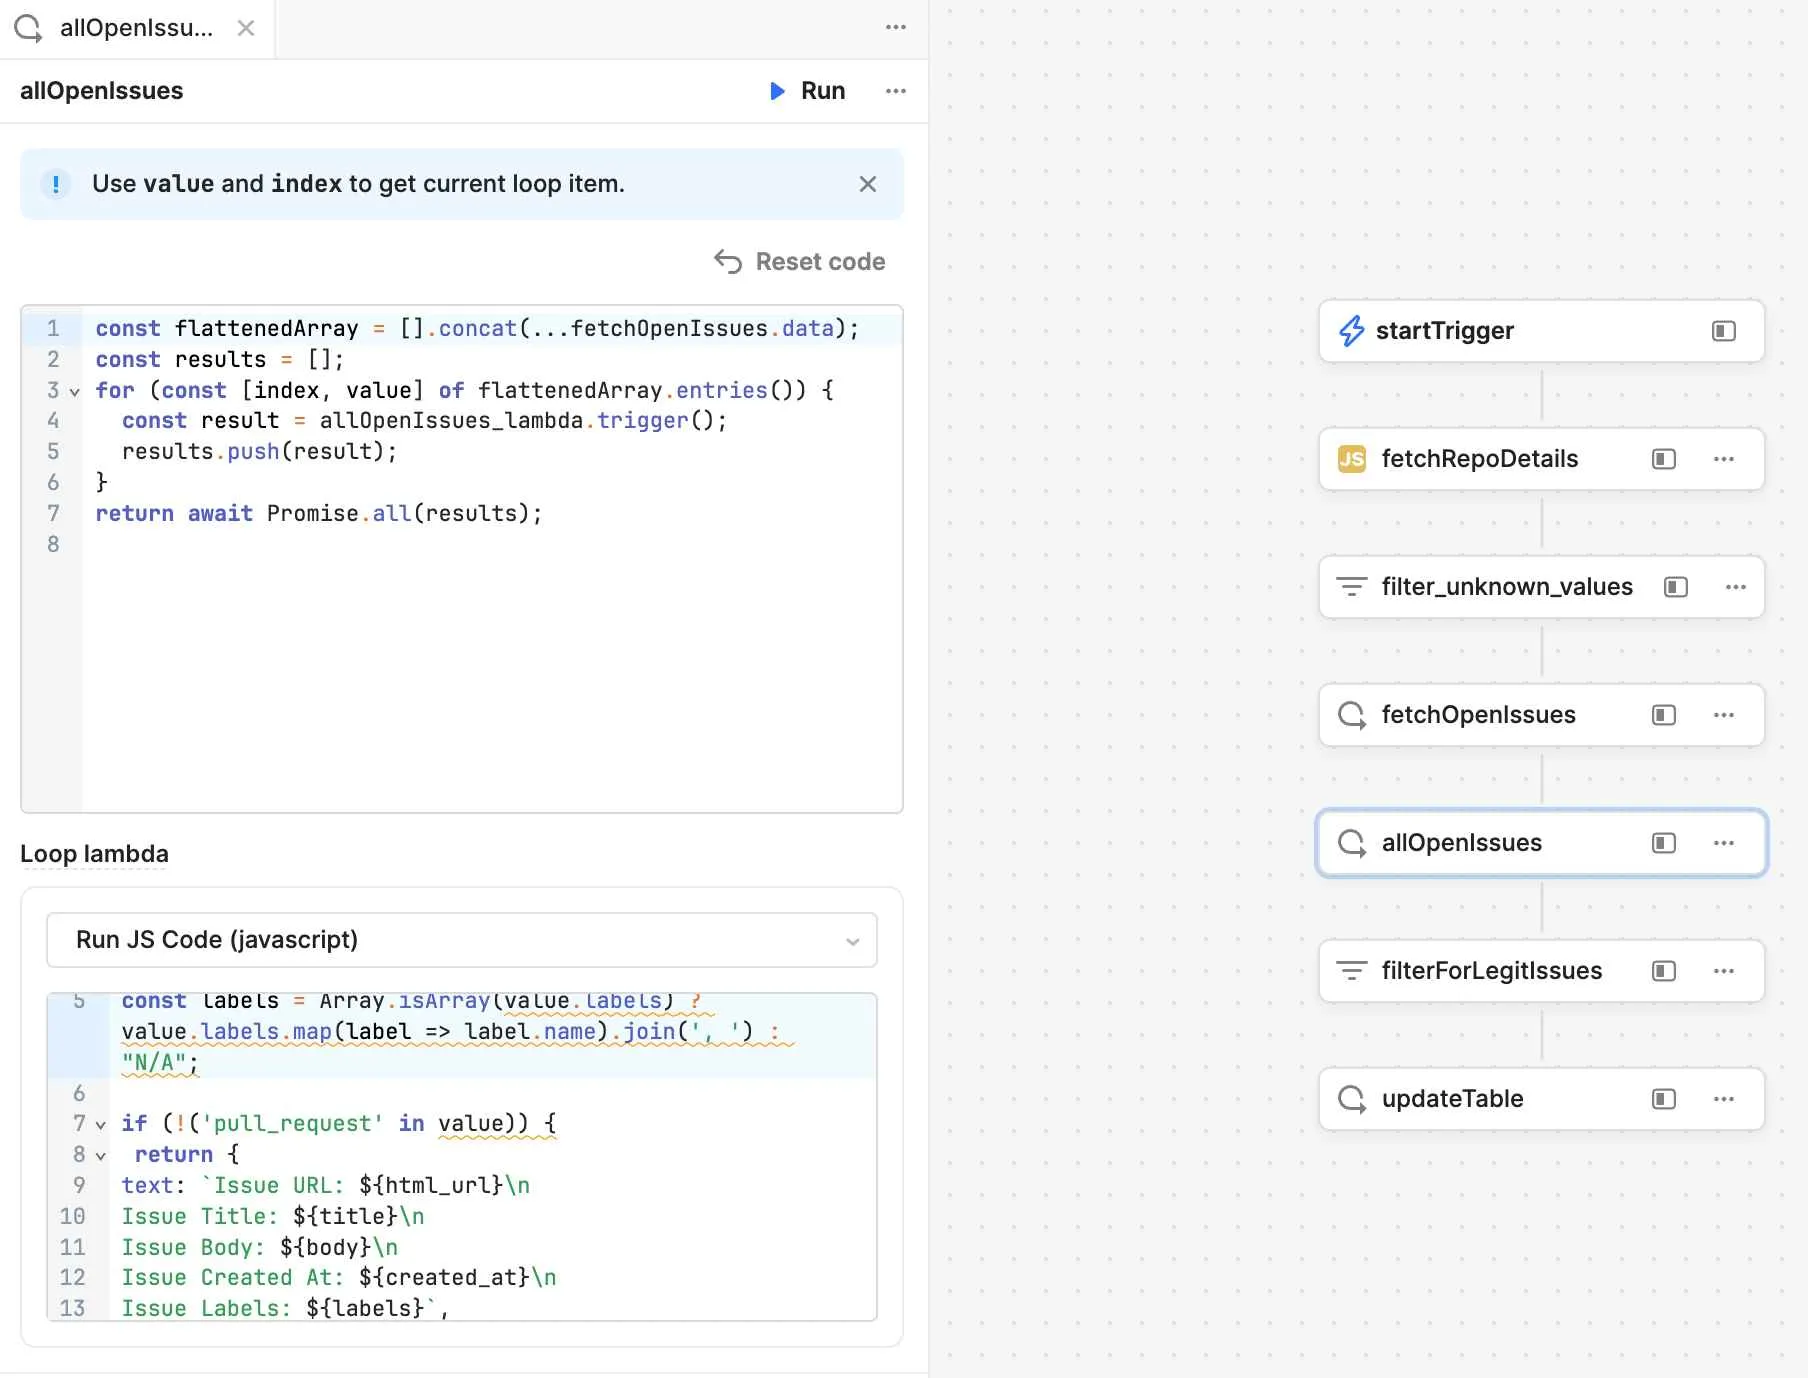This screenshot has height=1378, width=1808.
Task: Click the 'Issue Labels: ${labels}' lambda line
Action: click(285, 1309)
